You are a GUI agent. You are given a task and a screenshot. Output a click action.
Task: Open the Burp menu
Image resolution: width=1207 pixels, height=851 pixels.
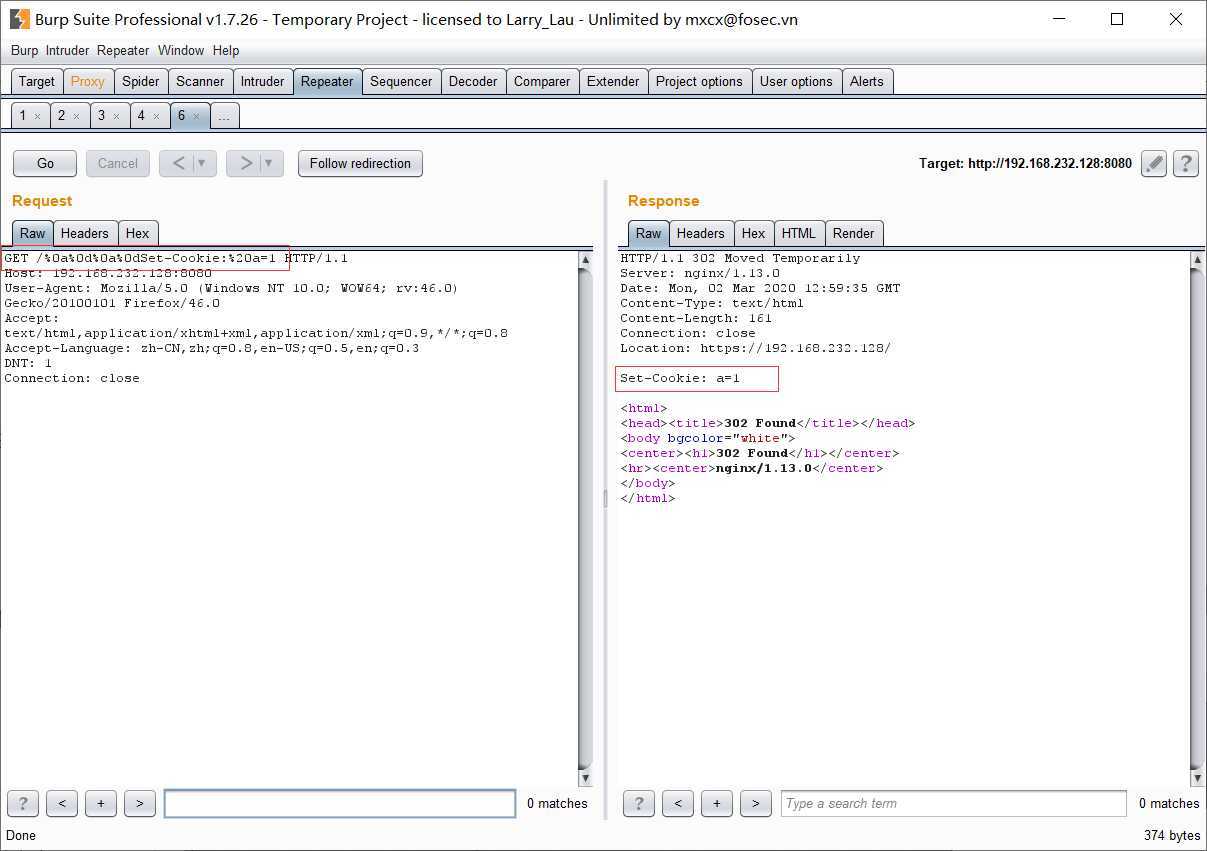coord(24,50)
